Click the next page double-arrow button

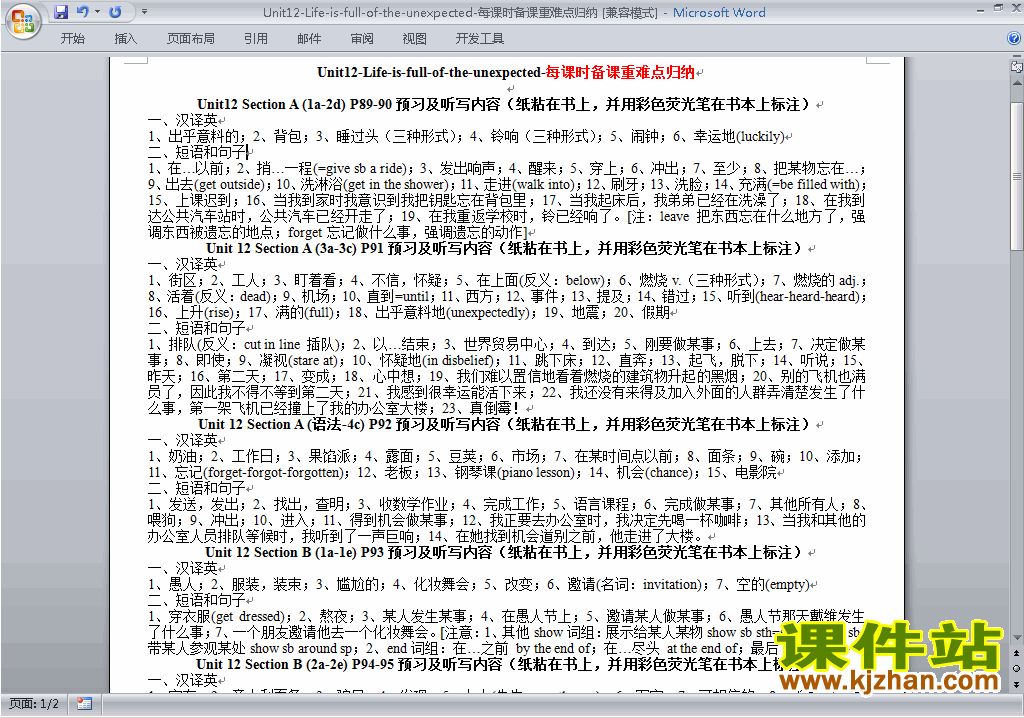pos(1017,684)
